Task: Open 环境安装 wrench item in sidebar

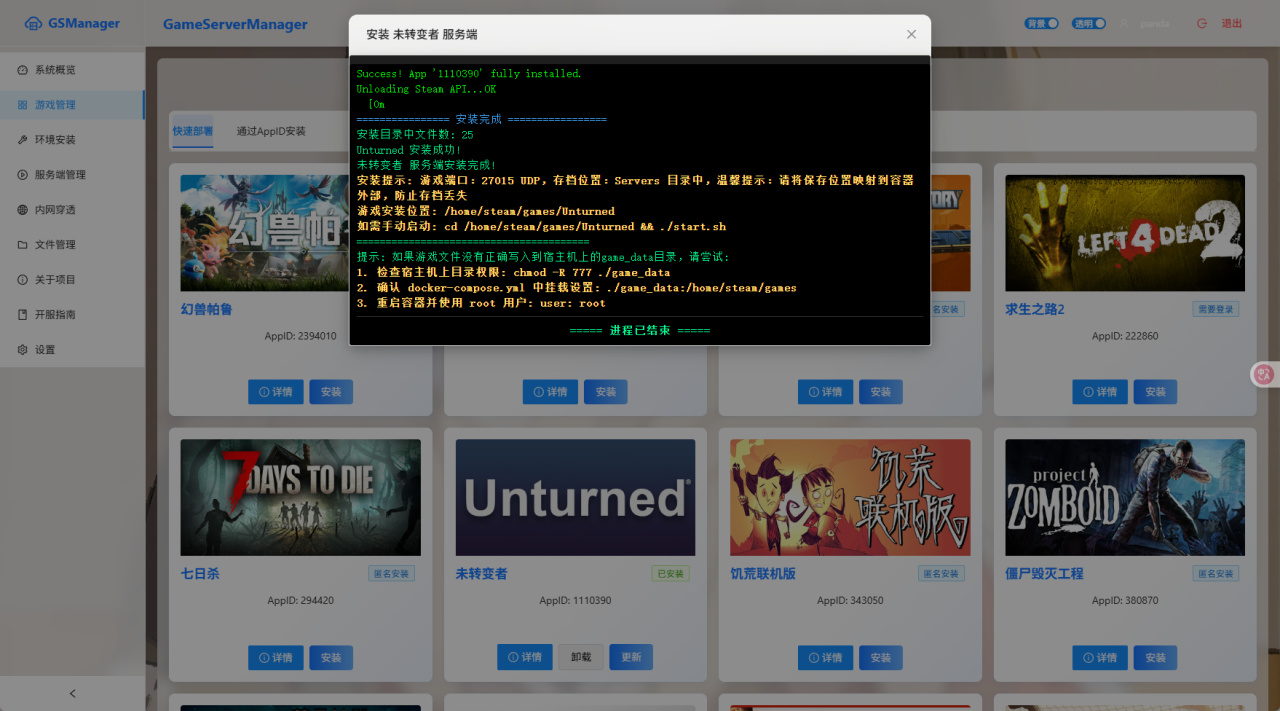Action: click(x=72, y=140)
